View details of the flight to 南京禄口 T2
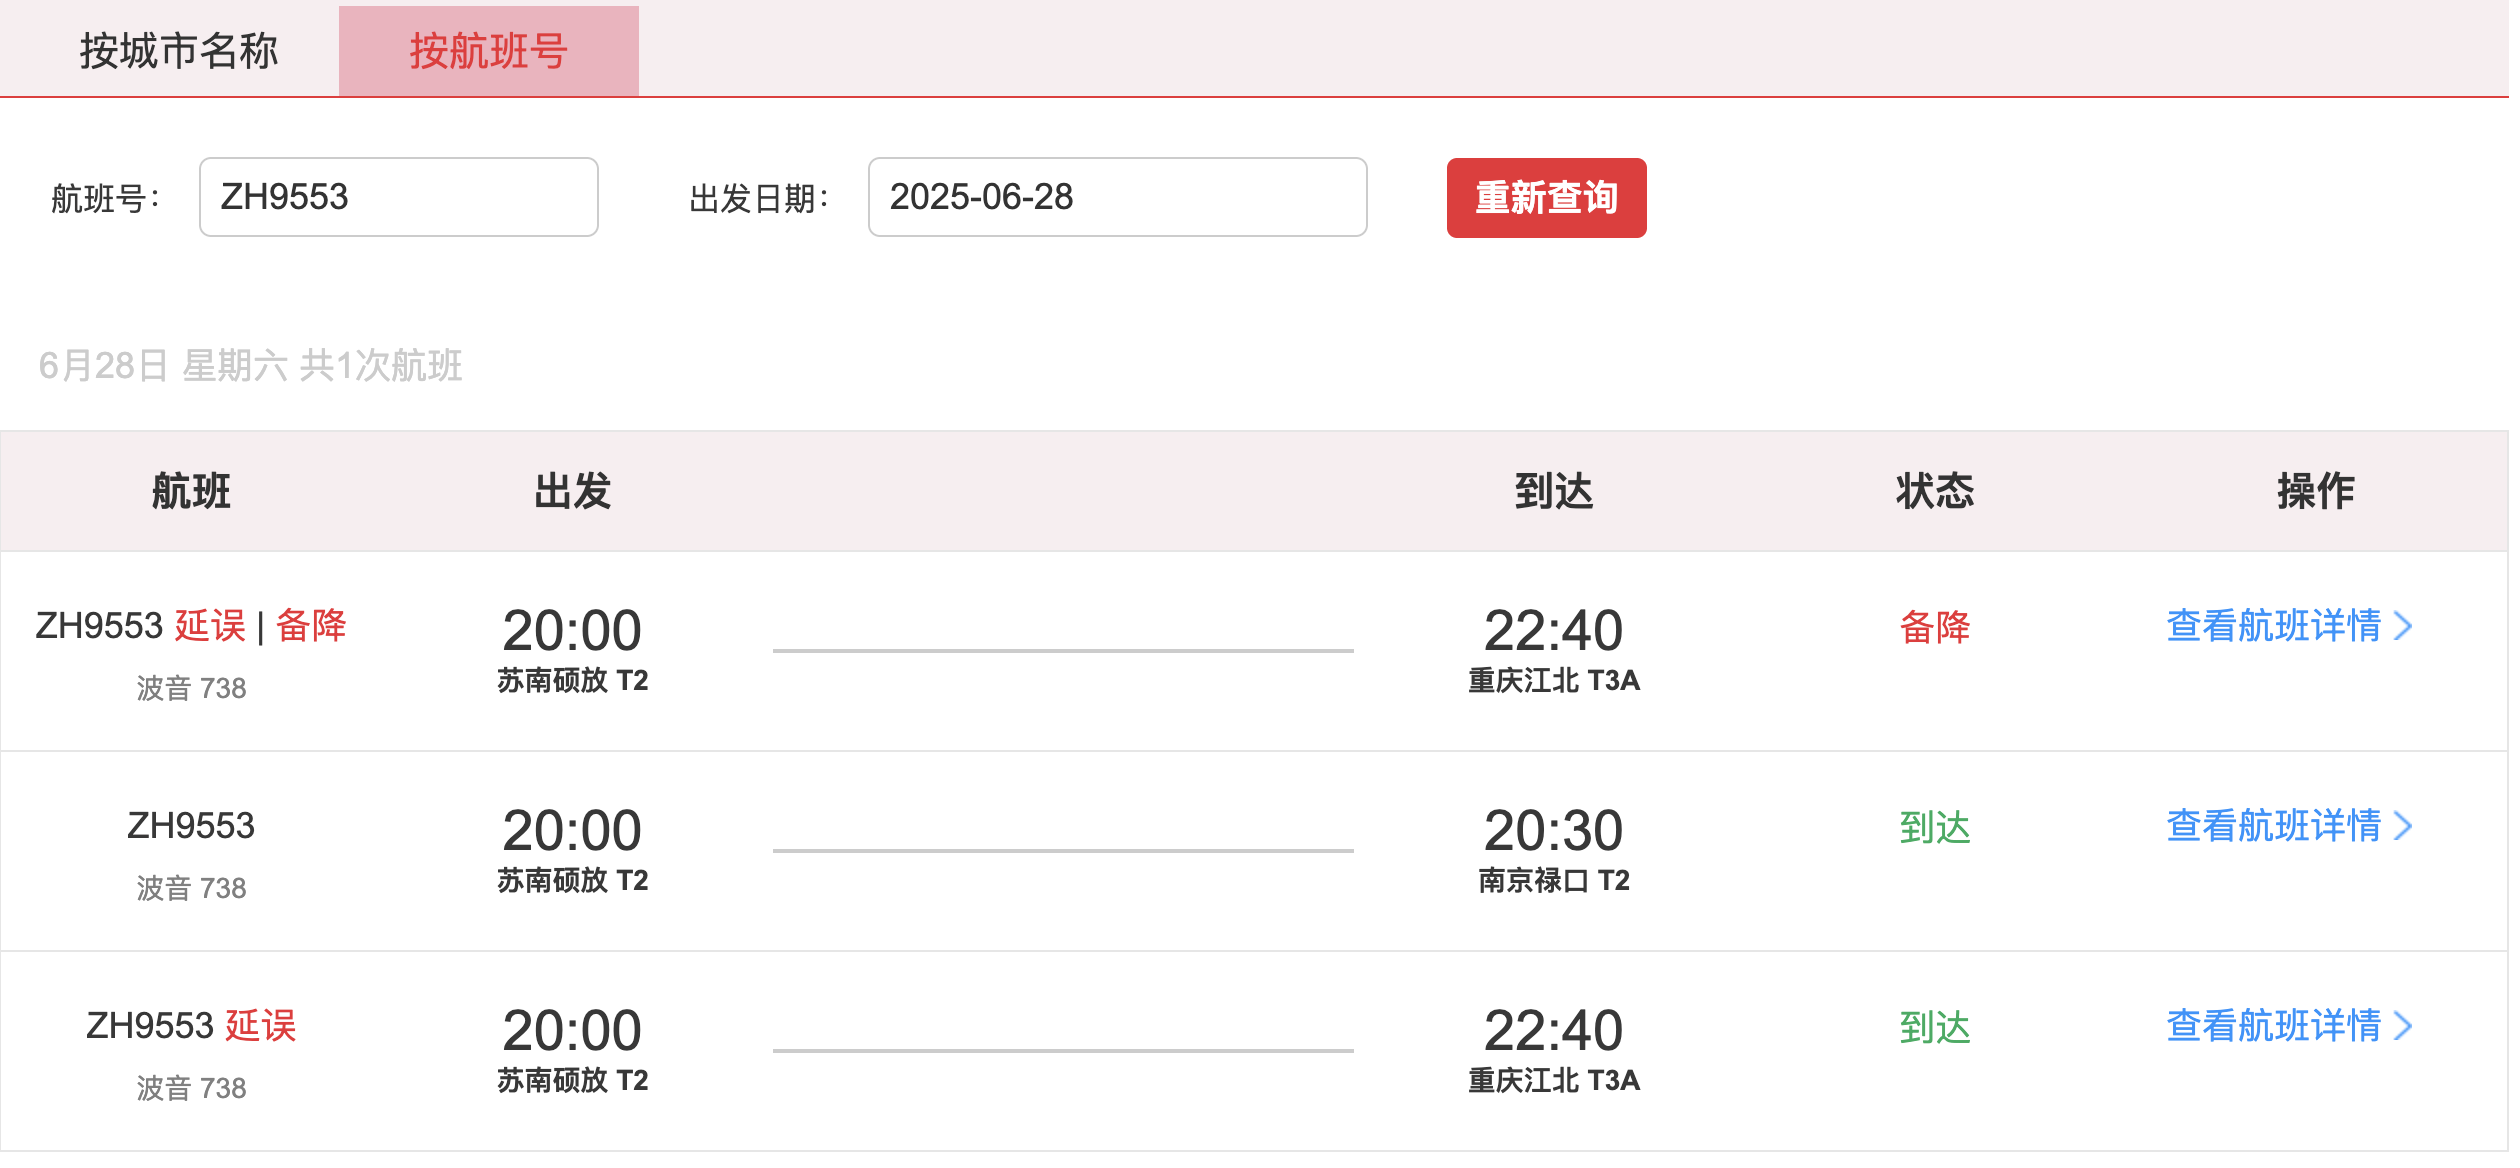 click(2272, 827)
